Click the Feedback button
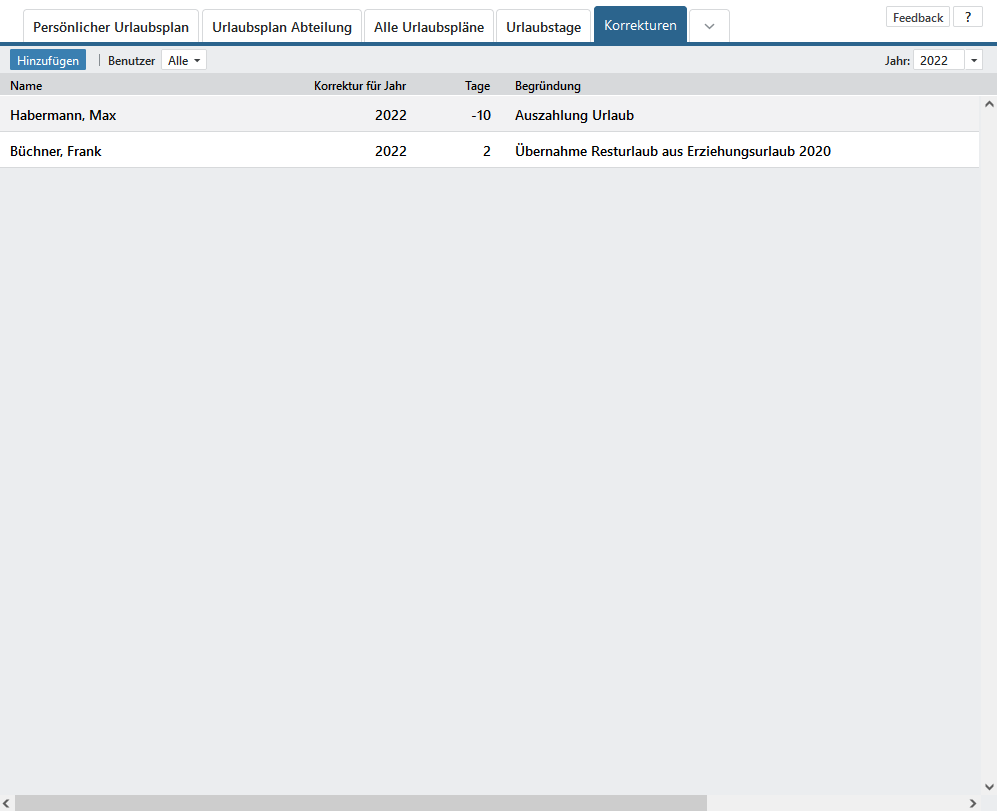The height and width of the screenshot is (811, 997). [x=917, y=17]
